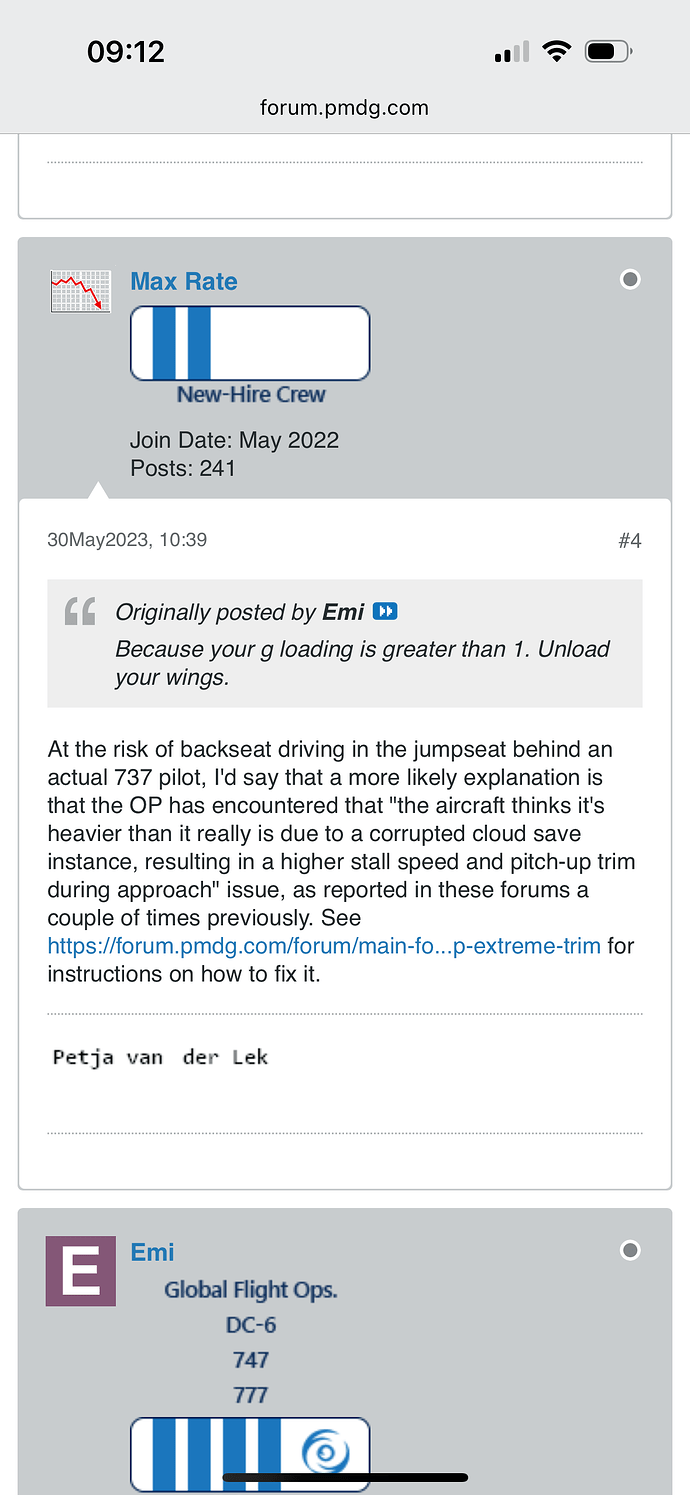Open Max Rate's stock chart avatar
Image resolution: width=690 pixels, height=1495 pixels.
pos(80,291)
